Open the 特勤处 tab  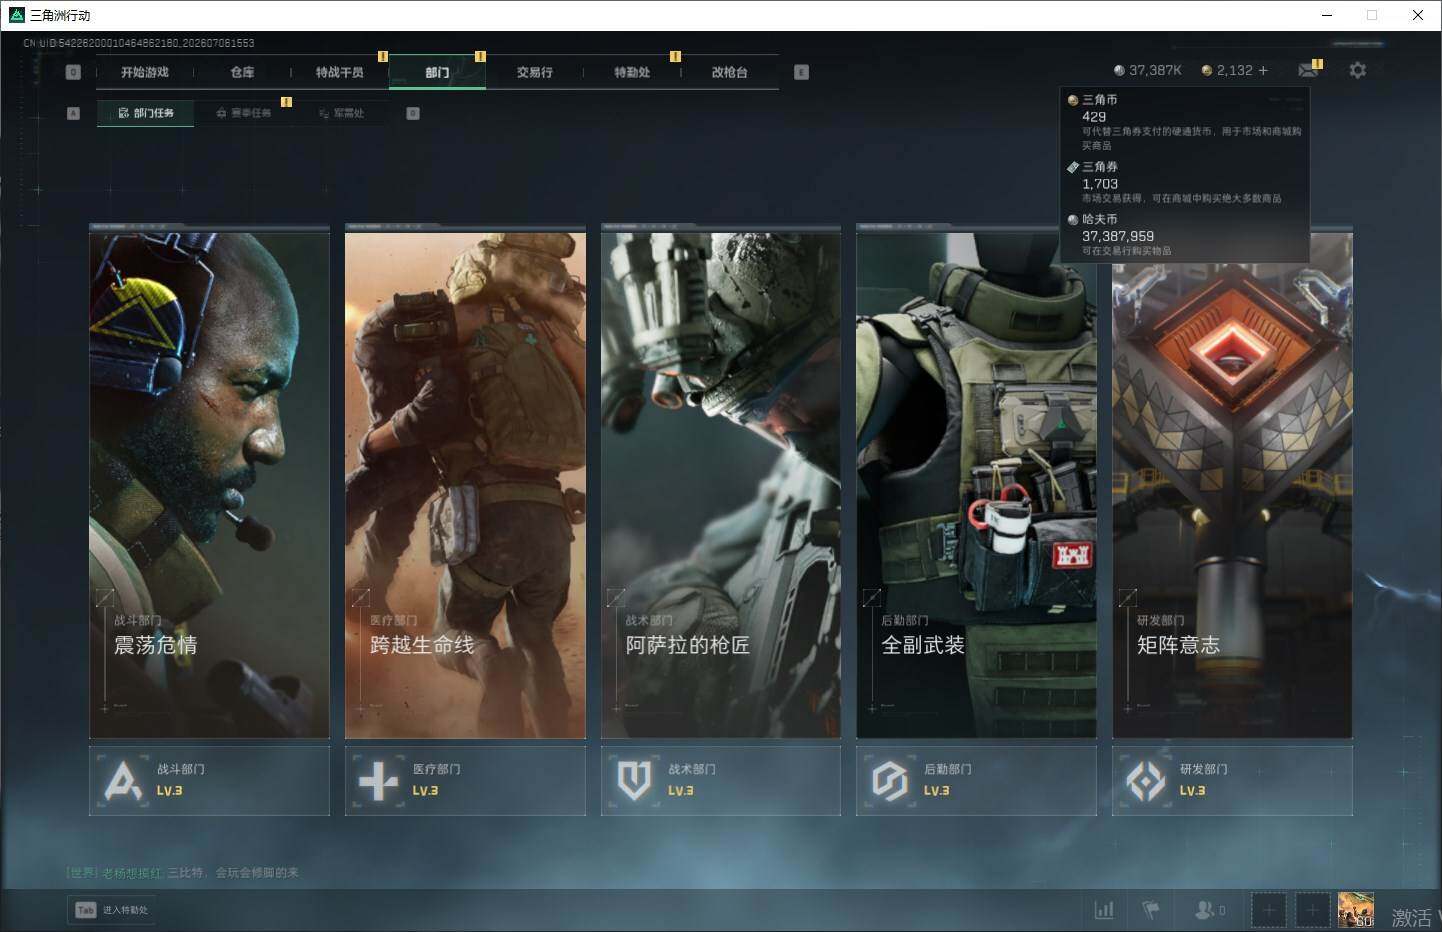click(632, 72)
